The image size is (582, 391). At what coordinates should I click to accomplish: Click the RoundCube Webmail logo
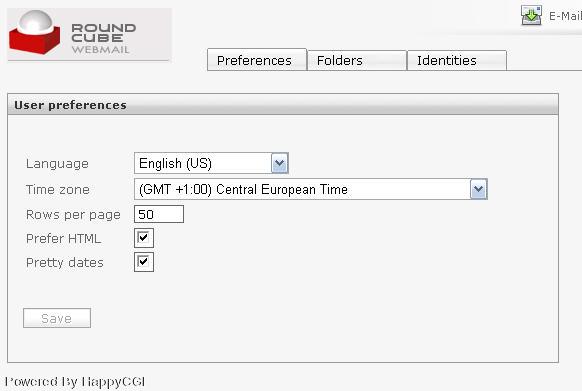(x=89, y=35)
